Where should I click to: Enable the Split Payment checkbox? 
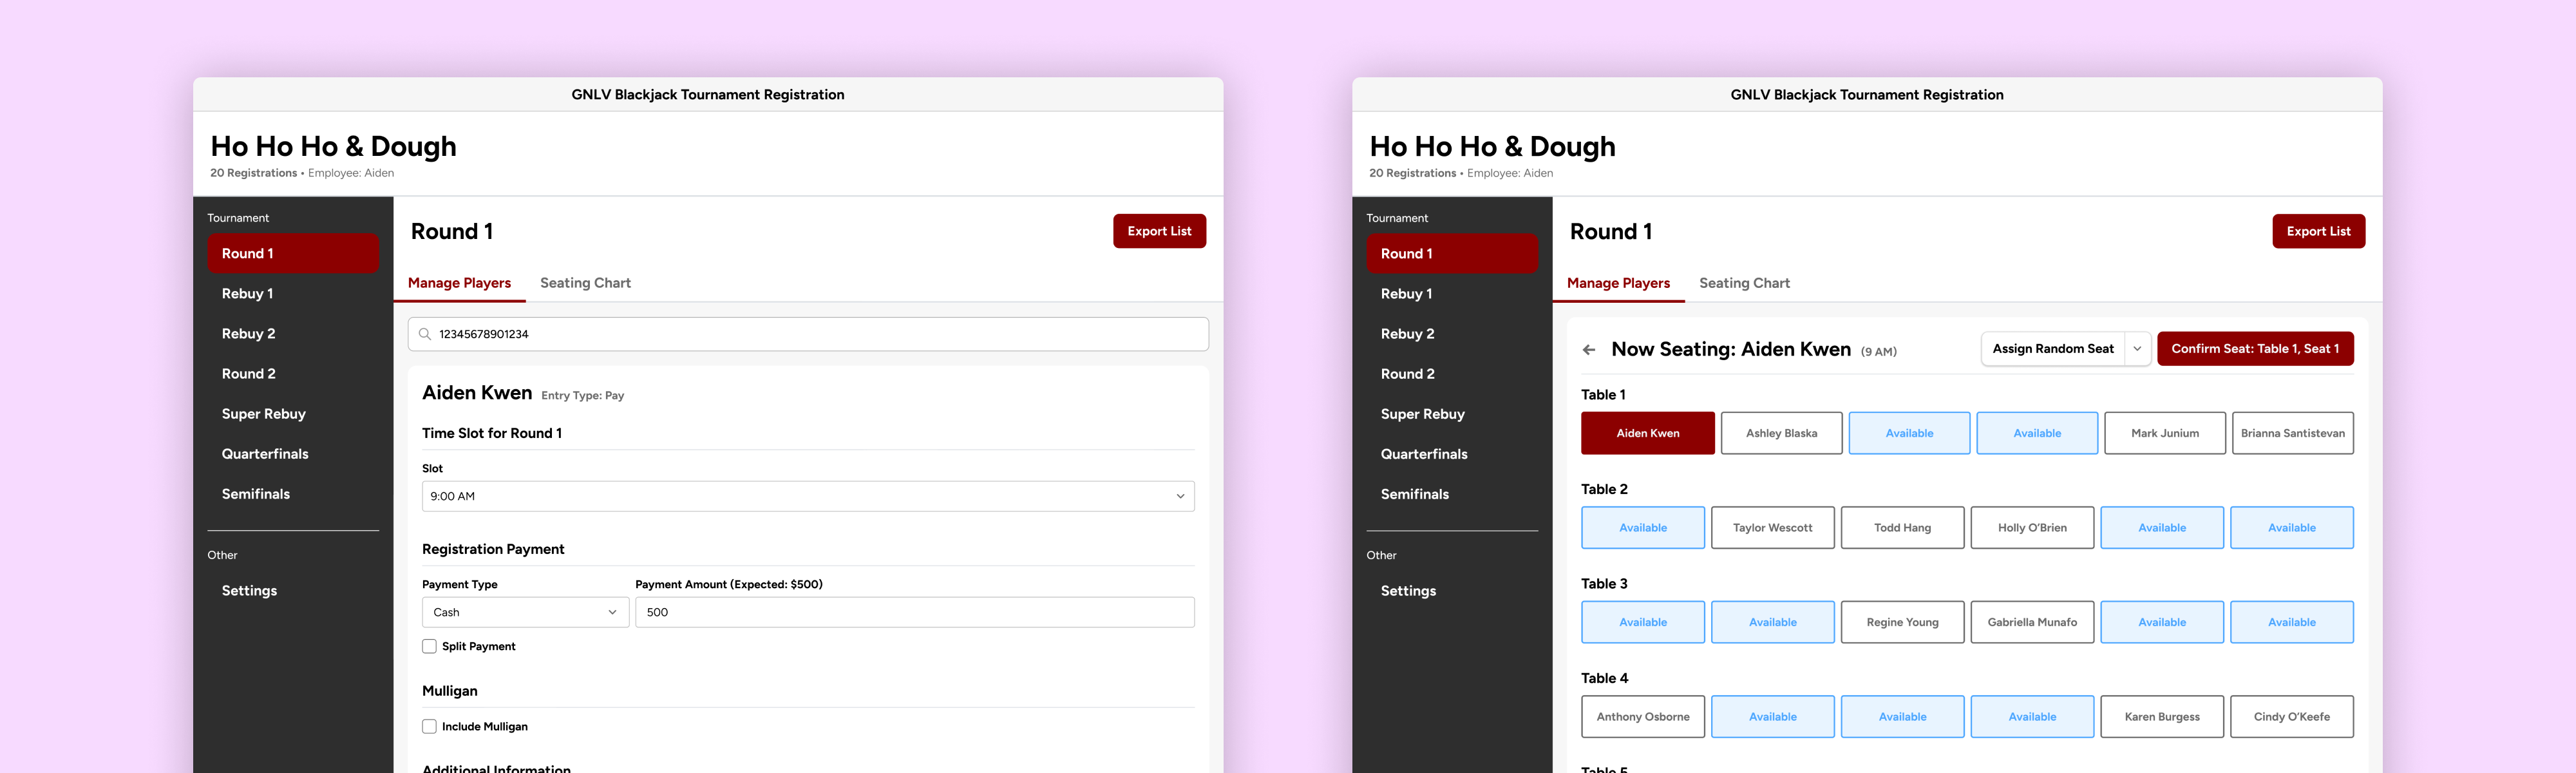click(x=429, y=646)
